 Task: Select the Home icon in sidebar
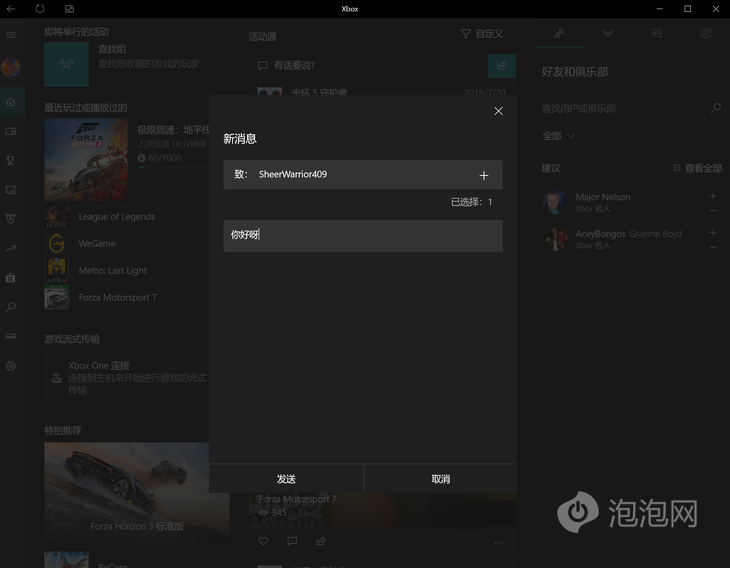pos(11,101)
